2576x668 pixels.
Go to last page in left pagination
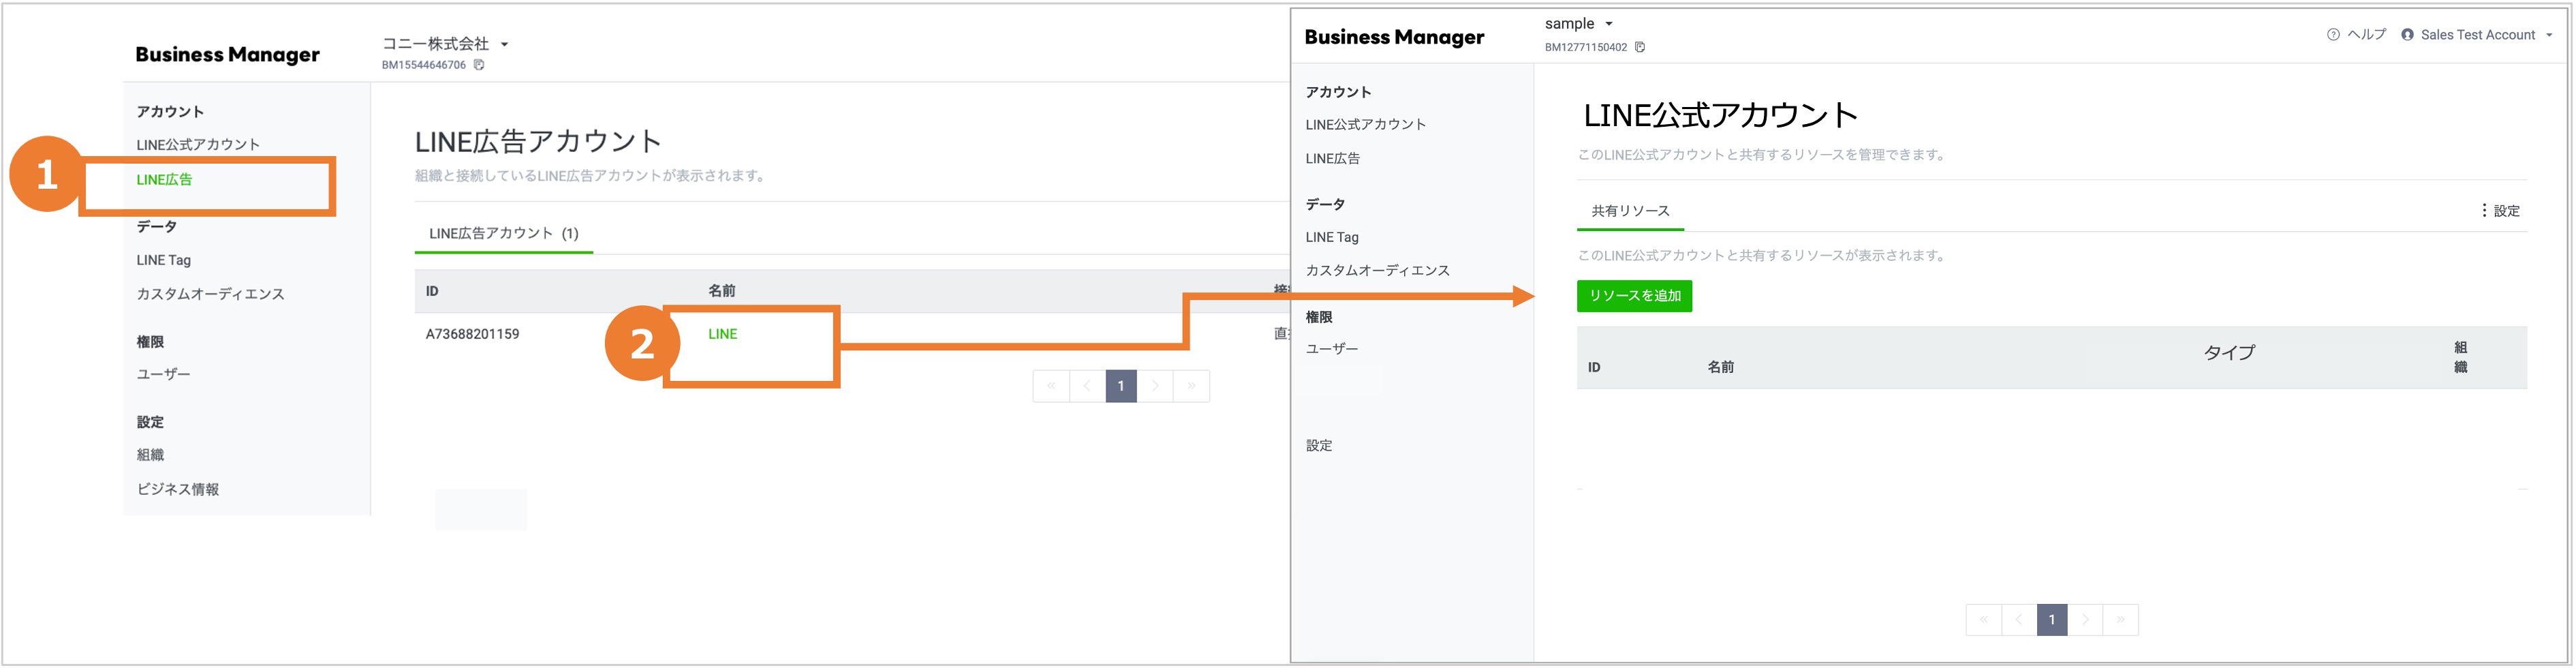(1191, 386)
